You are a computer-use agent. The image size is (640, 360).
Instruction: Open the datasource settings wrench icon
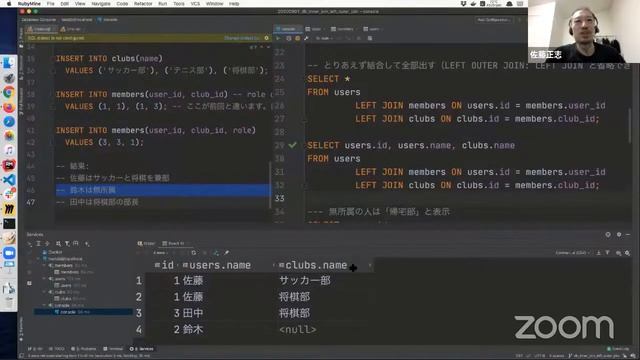[x=306, y=38]
